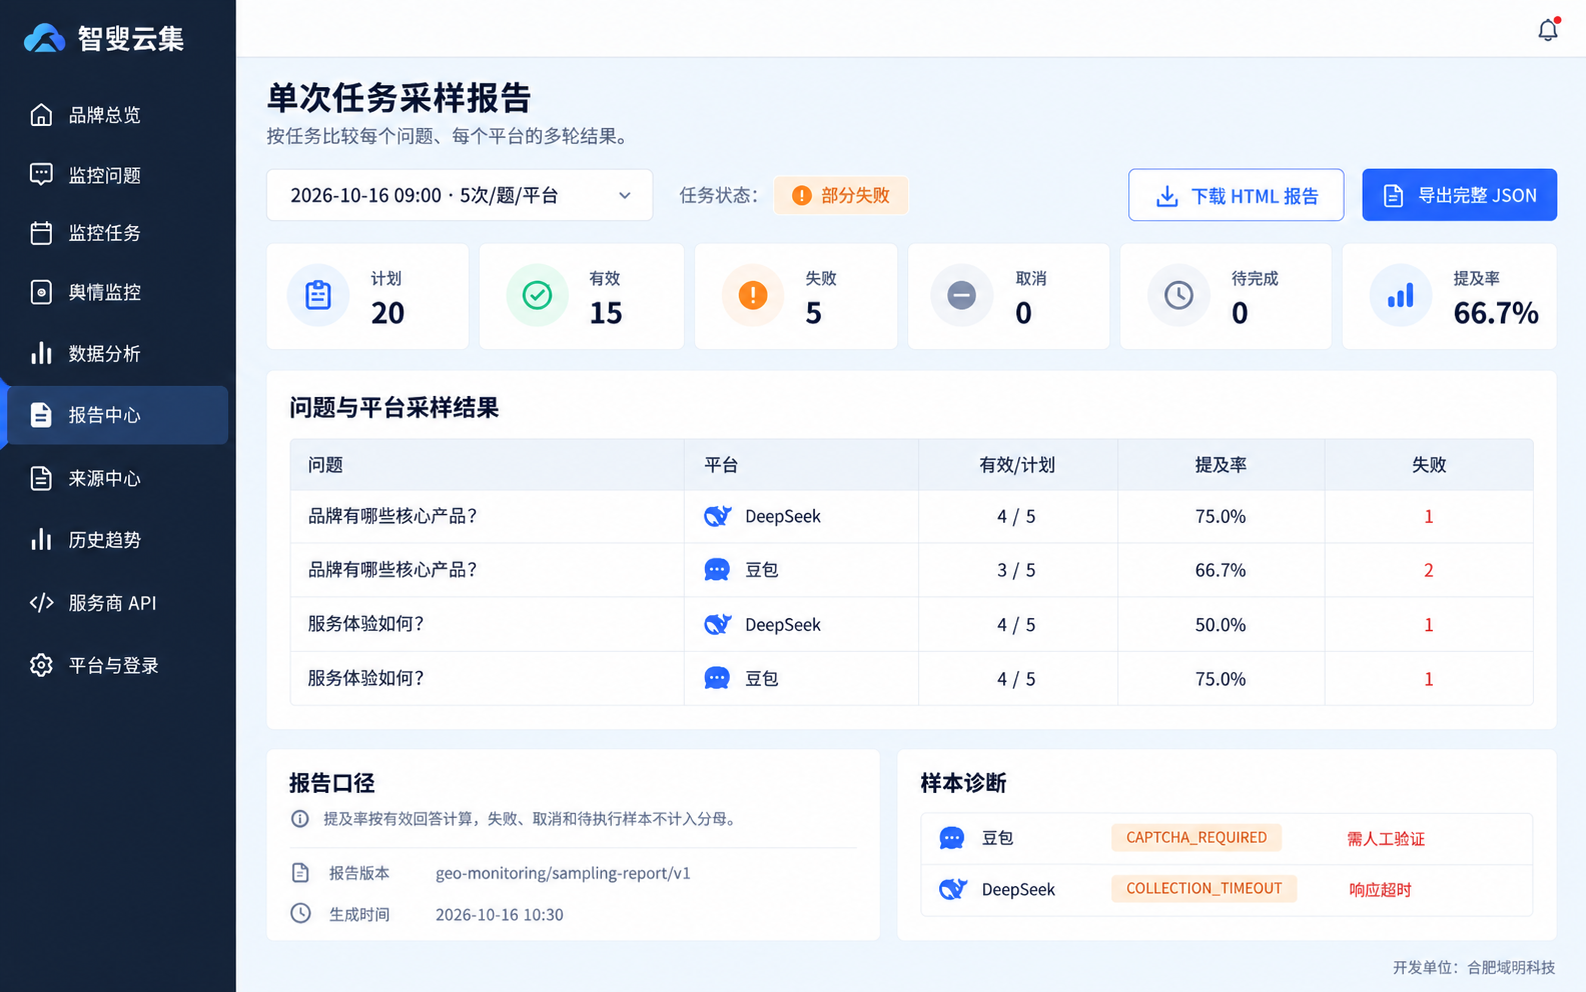The width and height of the screenshot is (1586, 992).
Task: Click the 取消 minus circle icon
Action: (962, 295)
